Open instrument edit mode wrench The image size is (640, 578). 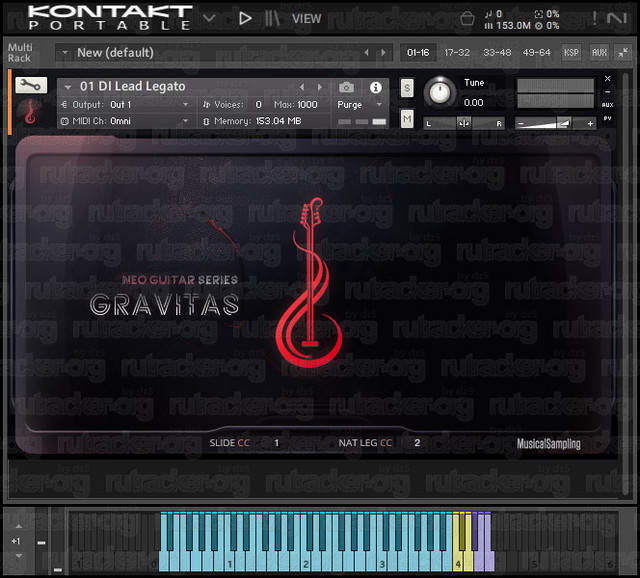[31, 85]
